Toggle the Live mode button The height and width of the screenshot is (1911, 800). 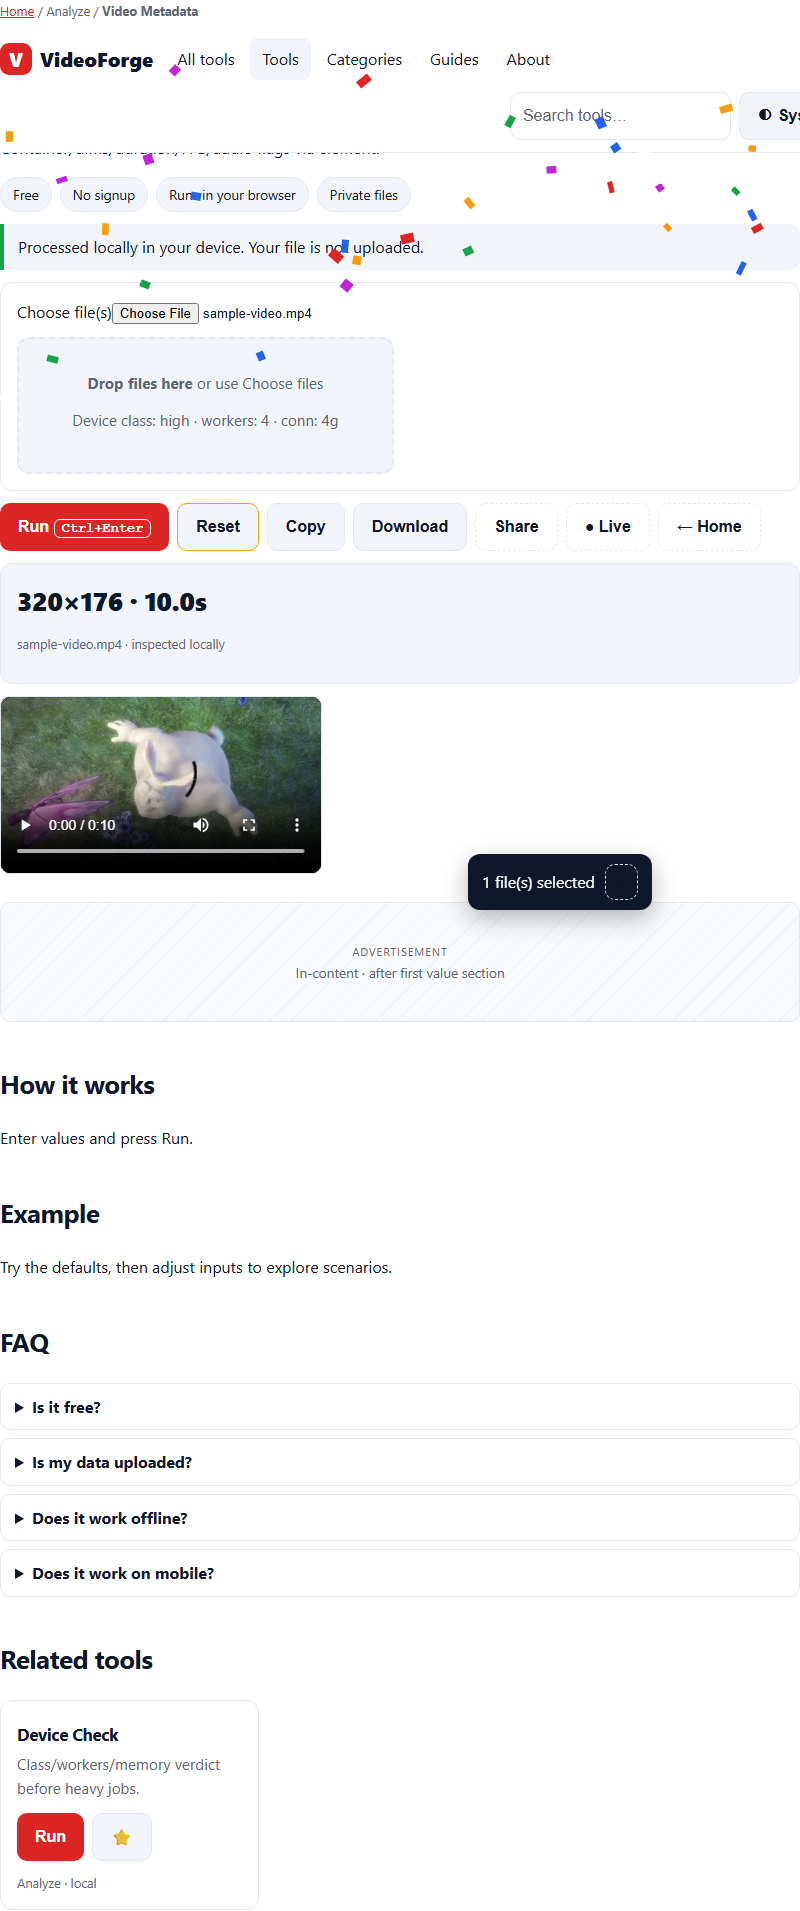[x=608, y=527]
